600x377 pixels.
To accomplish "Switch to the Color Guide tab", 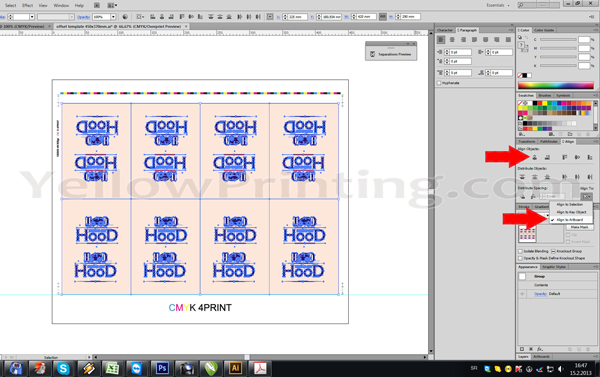I will pos(544,30).
